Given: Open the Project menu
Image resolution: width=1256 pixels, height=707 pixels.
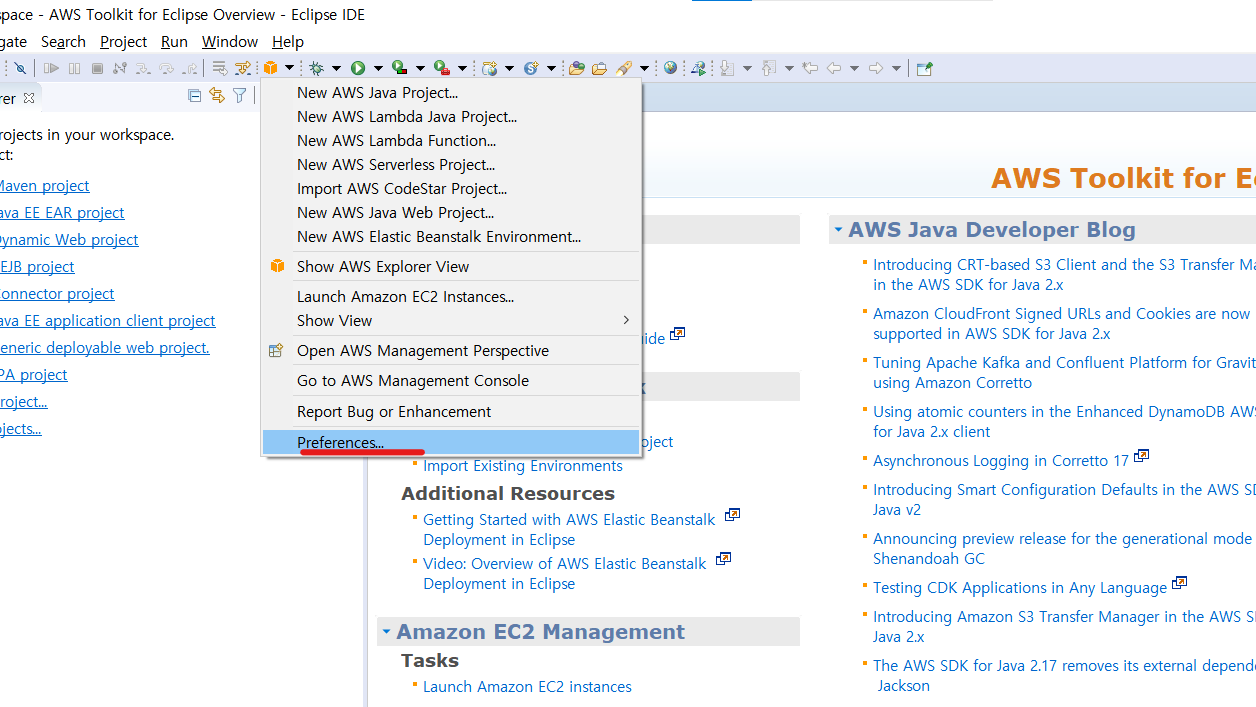Looking at the screenshot, I should tap(124, 42).
